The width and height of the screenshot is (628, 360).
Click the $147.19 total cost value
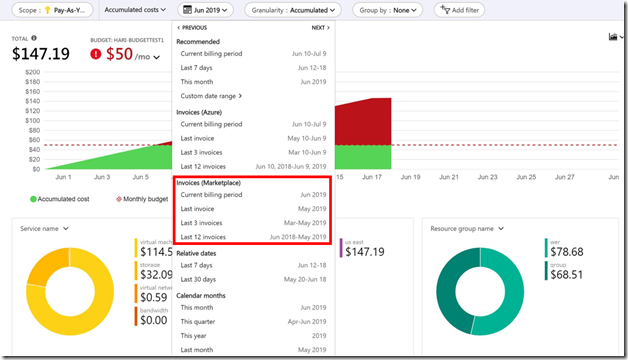[41, 54]
